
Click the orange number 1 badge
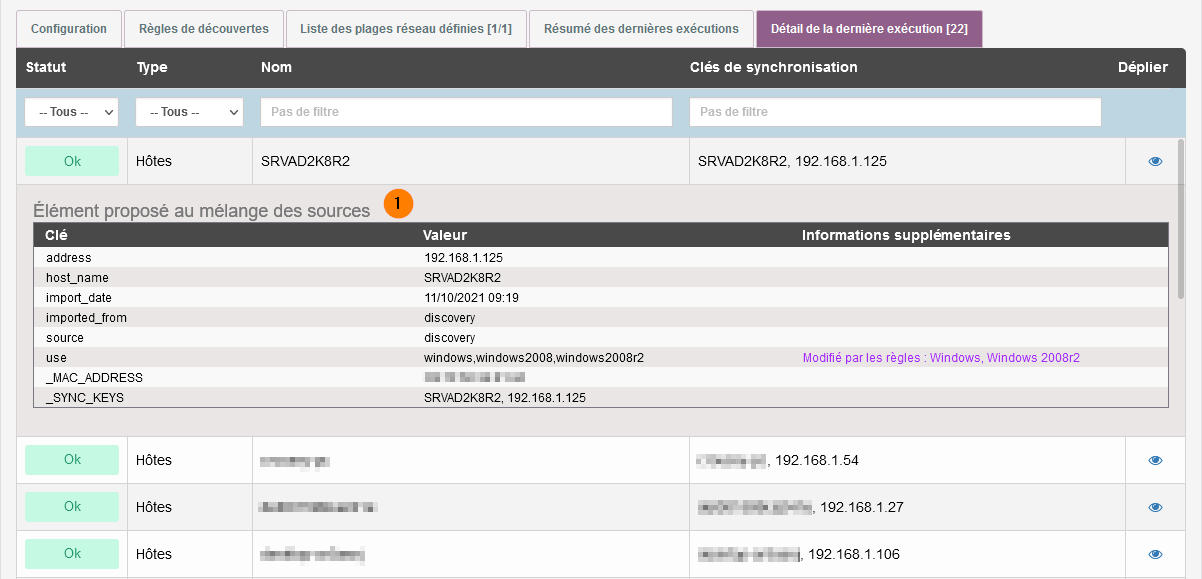coord(398,203)
